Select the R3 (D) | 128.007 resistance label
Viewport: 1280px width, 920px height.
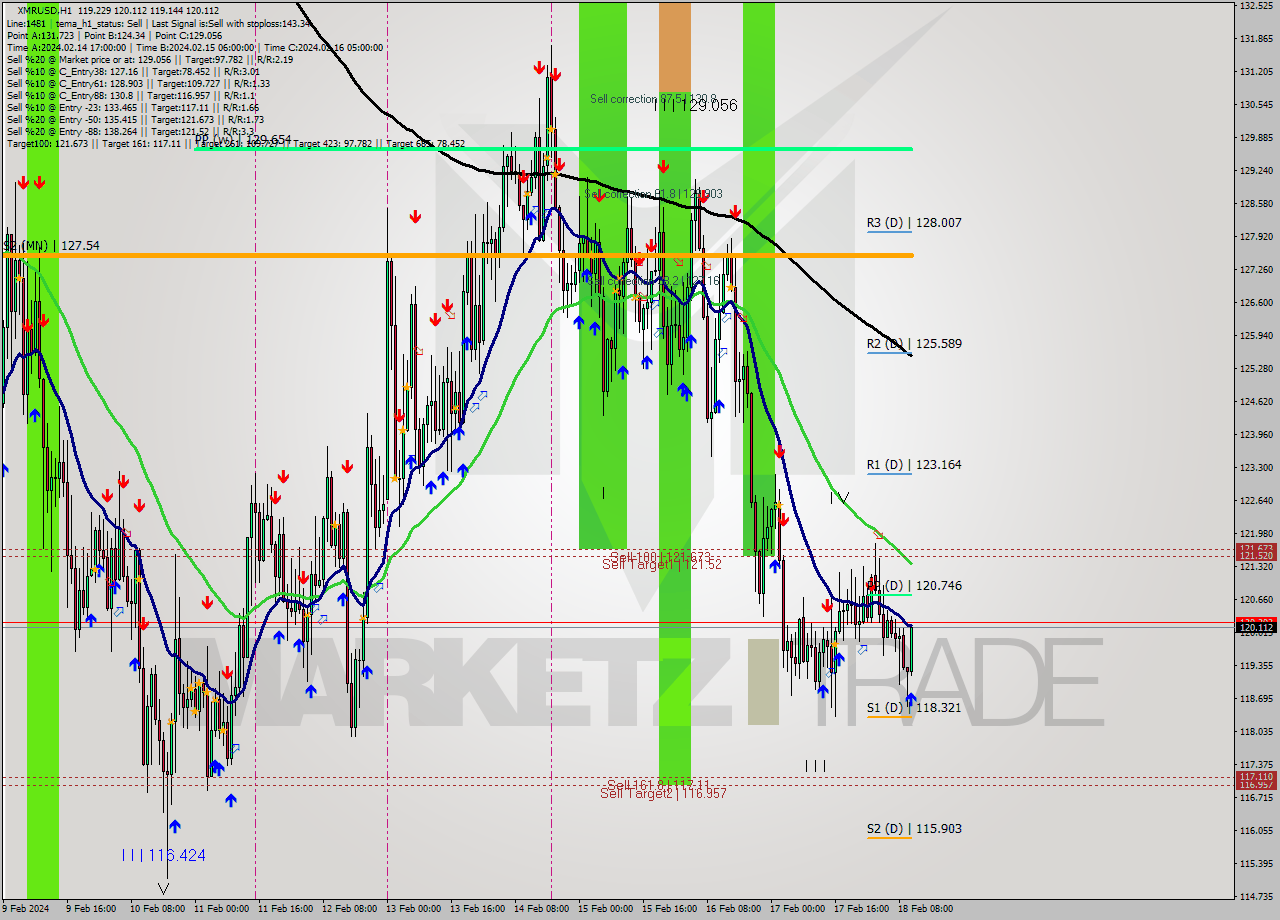click(914, 223)
